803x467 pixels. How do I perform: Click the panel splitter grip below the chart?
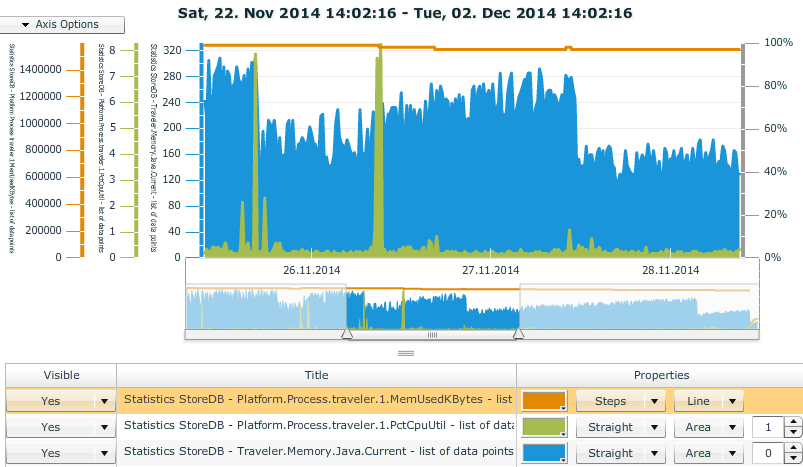406,354
